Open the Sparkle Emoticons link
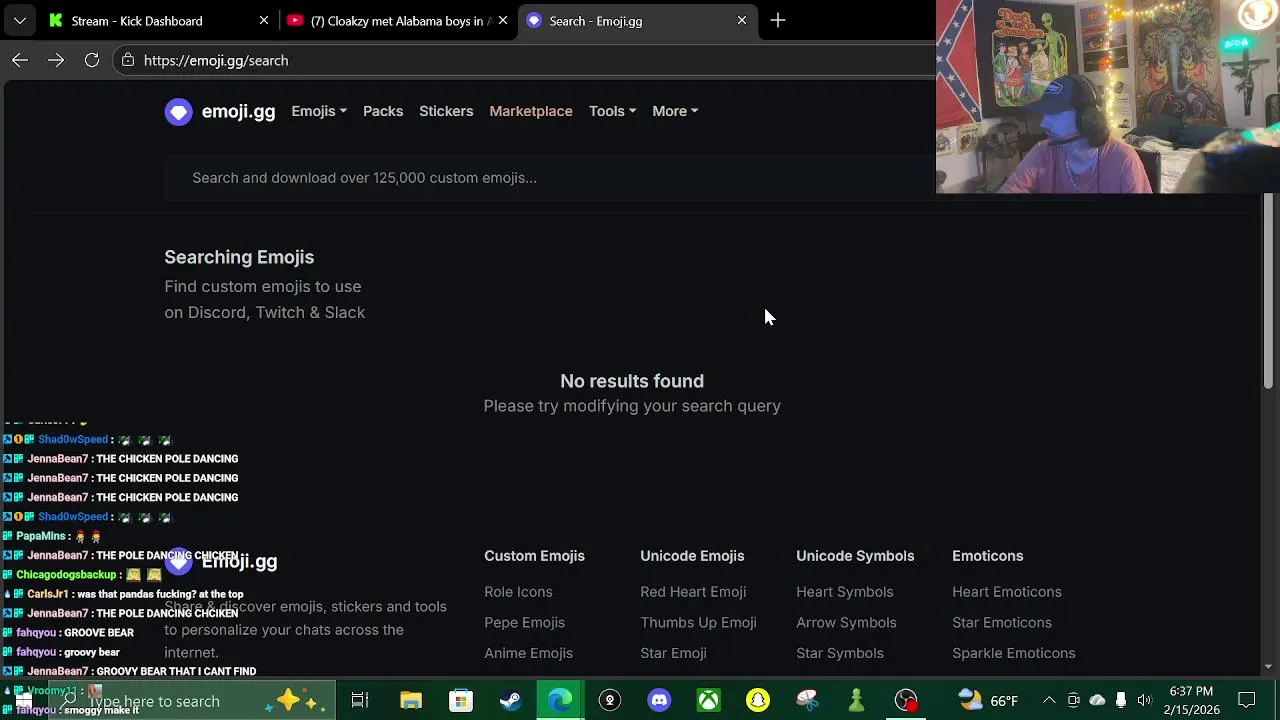Image resolution: width=1280 pixels, height=720 pixels. pos(1014,653)
